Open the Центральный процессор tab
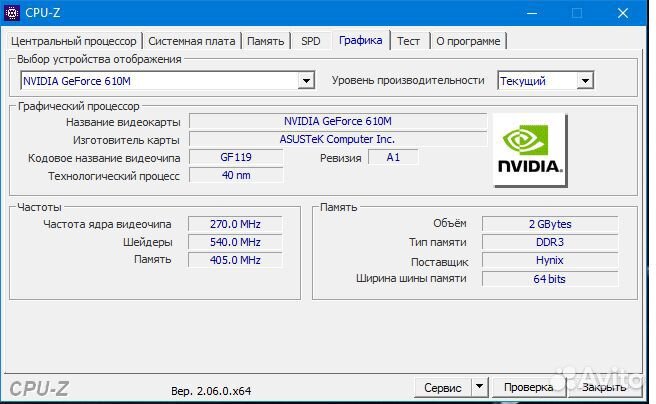This screenshot has width=656, height=404. pos(74,41)
